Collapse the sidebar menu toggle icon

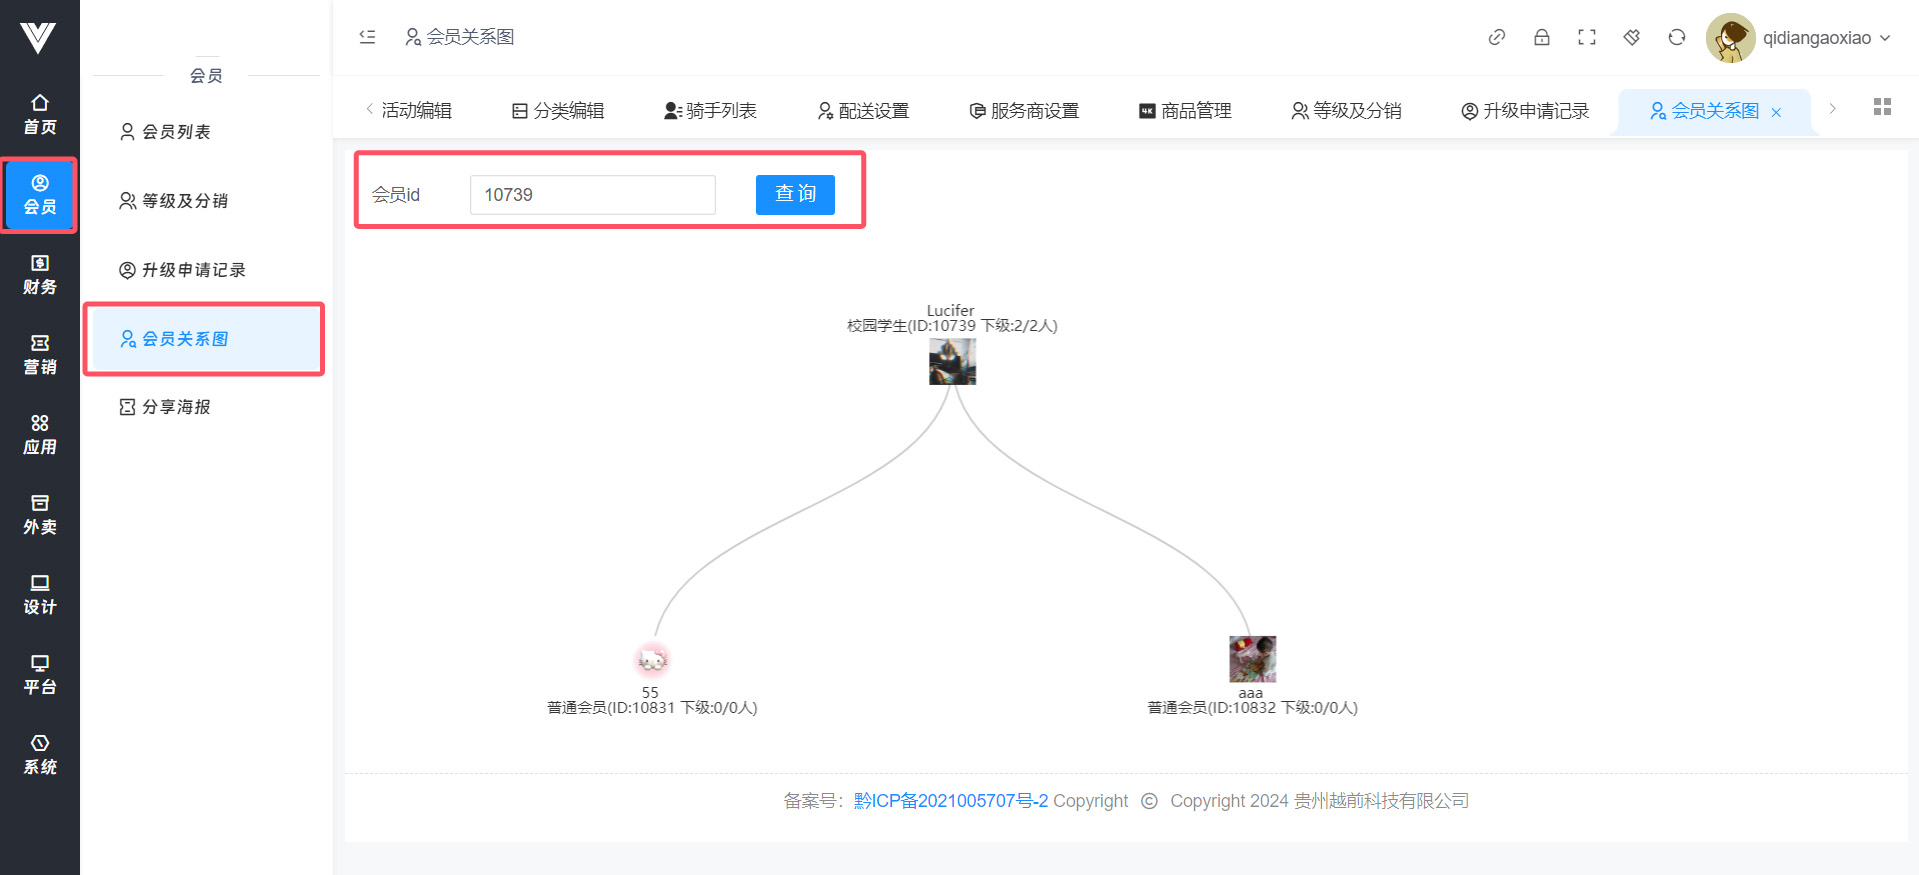coord(367,37)
